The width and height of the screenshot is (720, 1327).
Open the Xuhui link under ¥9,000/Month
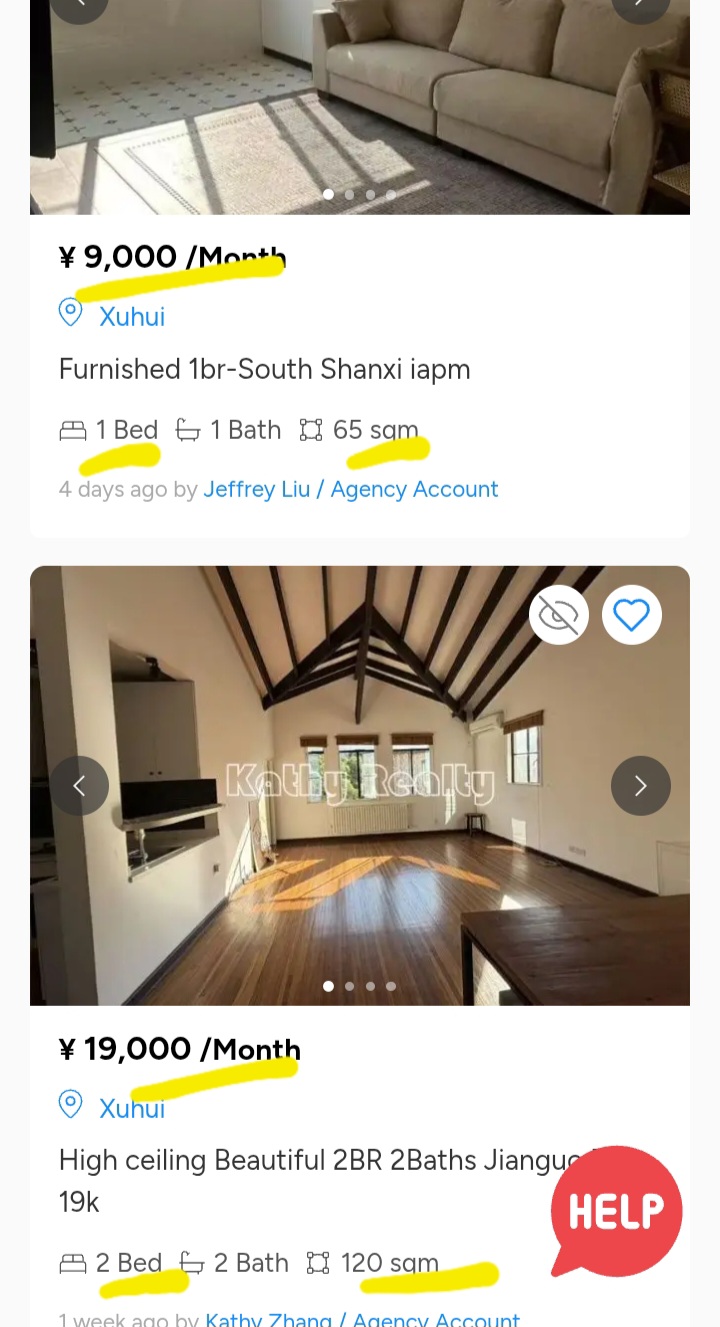tap(132, 317)
